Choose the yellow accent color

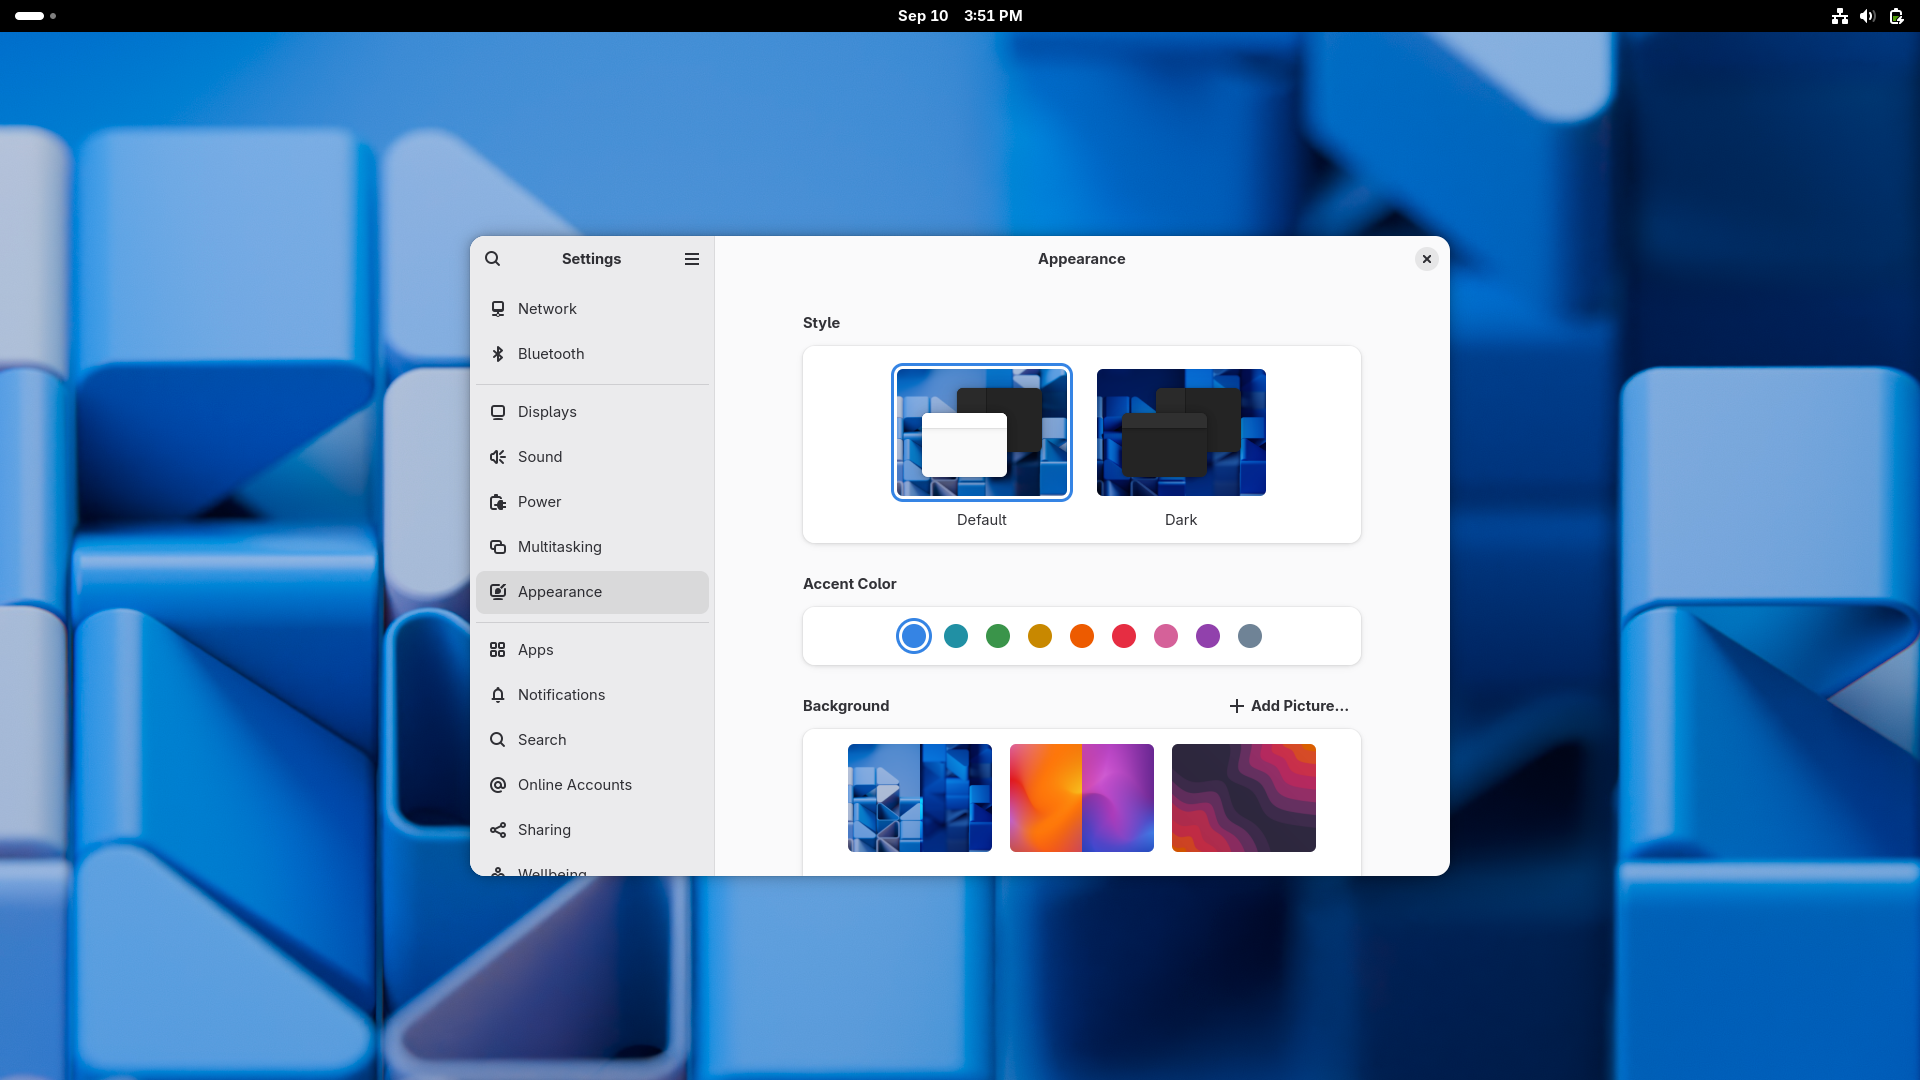pos(1040,636)
